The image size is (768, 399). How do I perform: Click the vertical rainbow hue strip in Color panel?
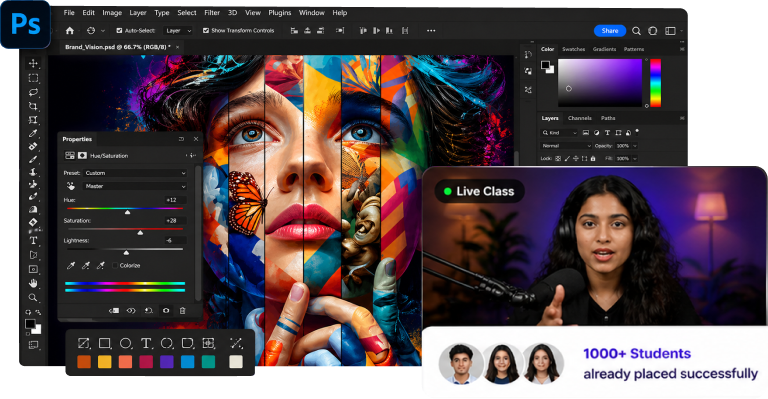(x=655, y=83)
